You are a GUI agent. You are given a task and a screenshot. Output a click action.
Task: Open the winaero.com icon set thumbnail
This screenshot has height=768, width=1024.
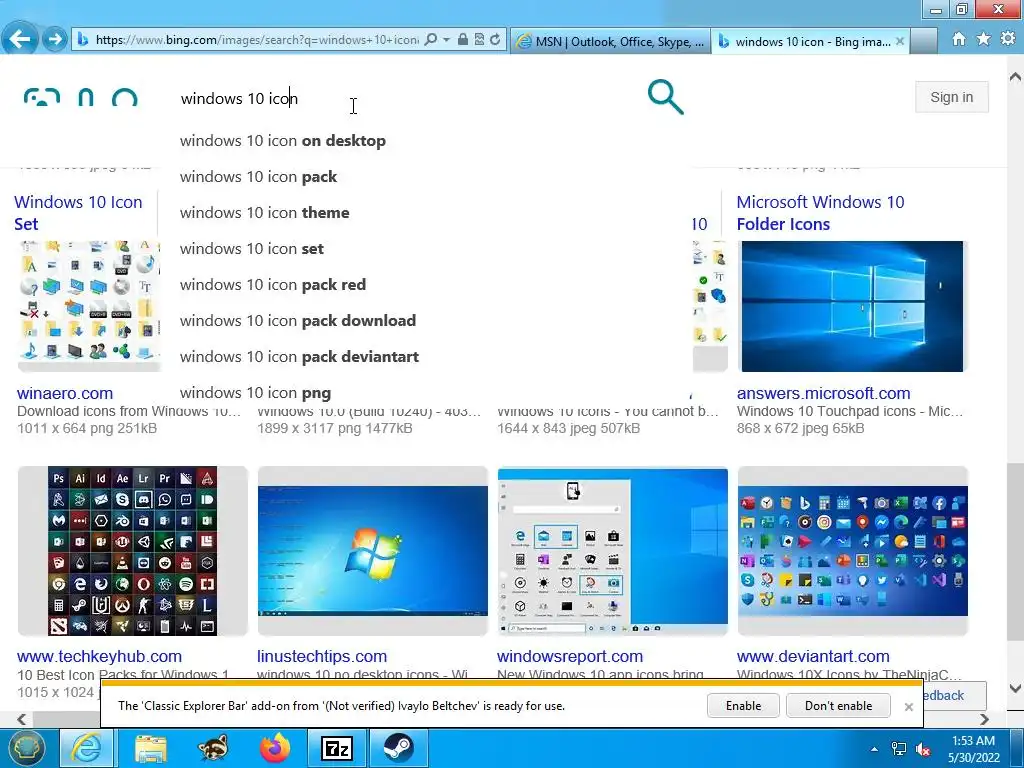pyautogui.click(x=89, y=306)
